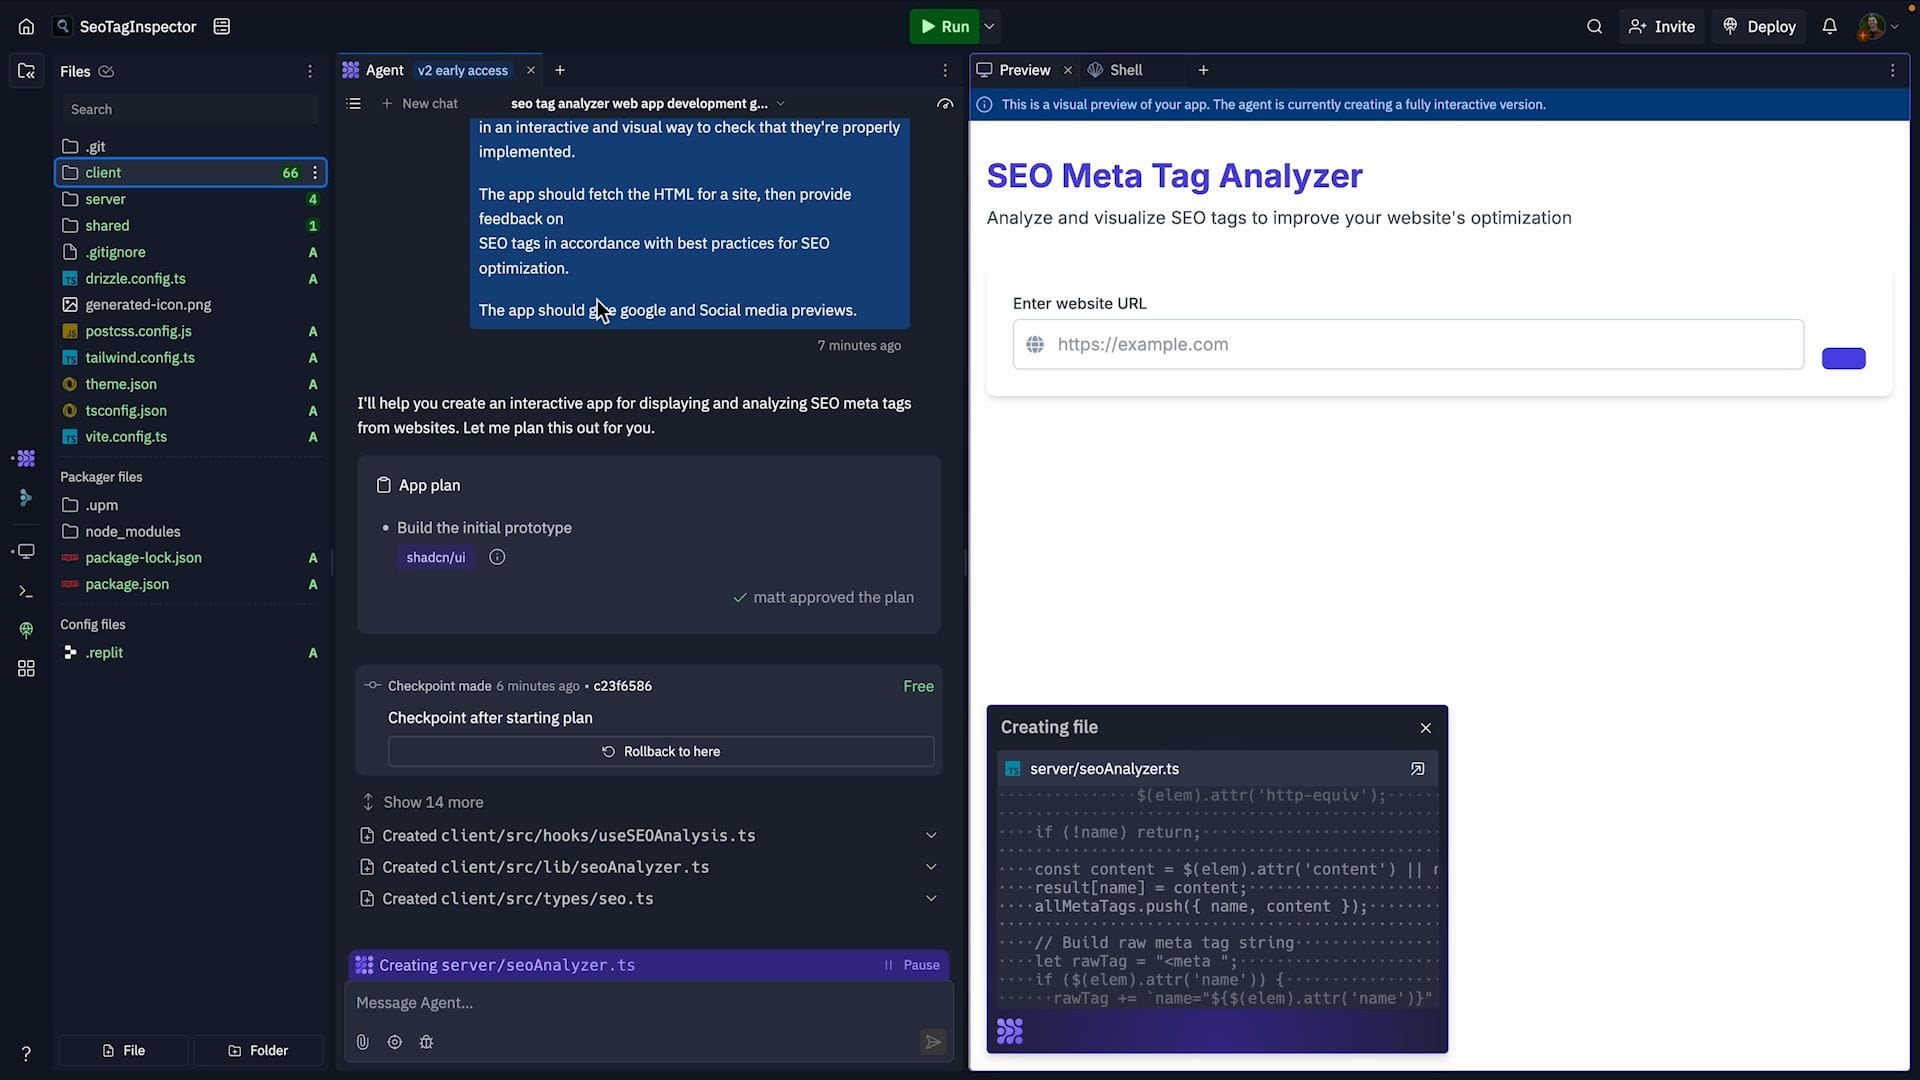1920x1080 pixels.
Task: Click the home icon in the top bar
Action: 26,27
